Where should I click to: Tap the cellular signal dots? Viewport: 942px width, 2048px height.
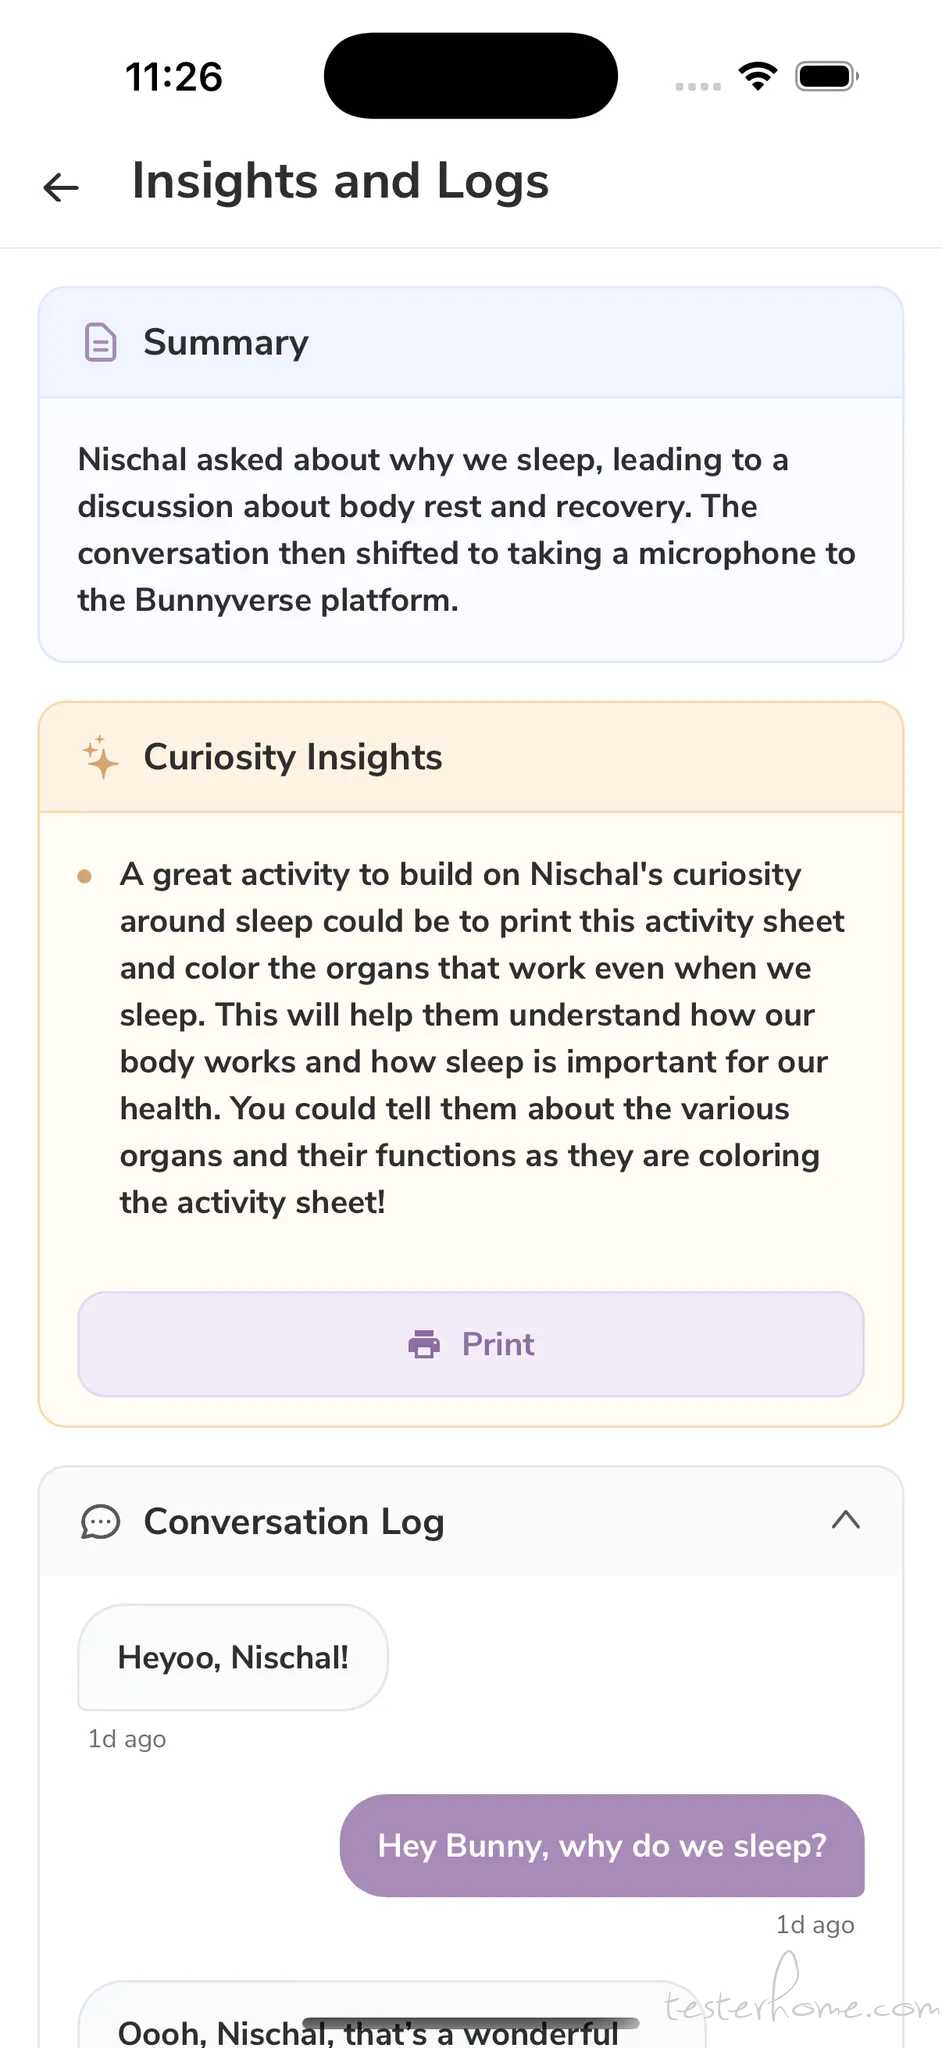(698, 86)
